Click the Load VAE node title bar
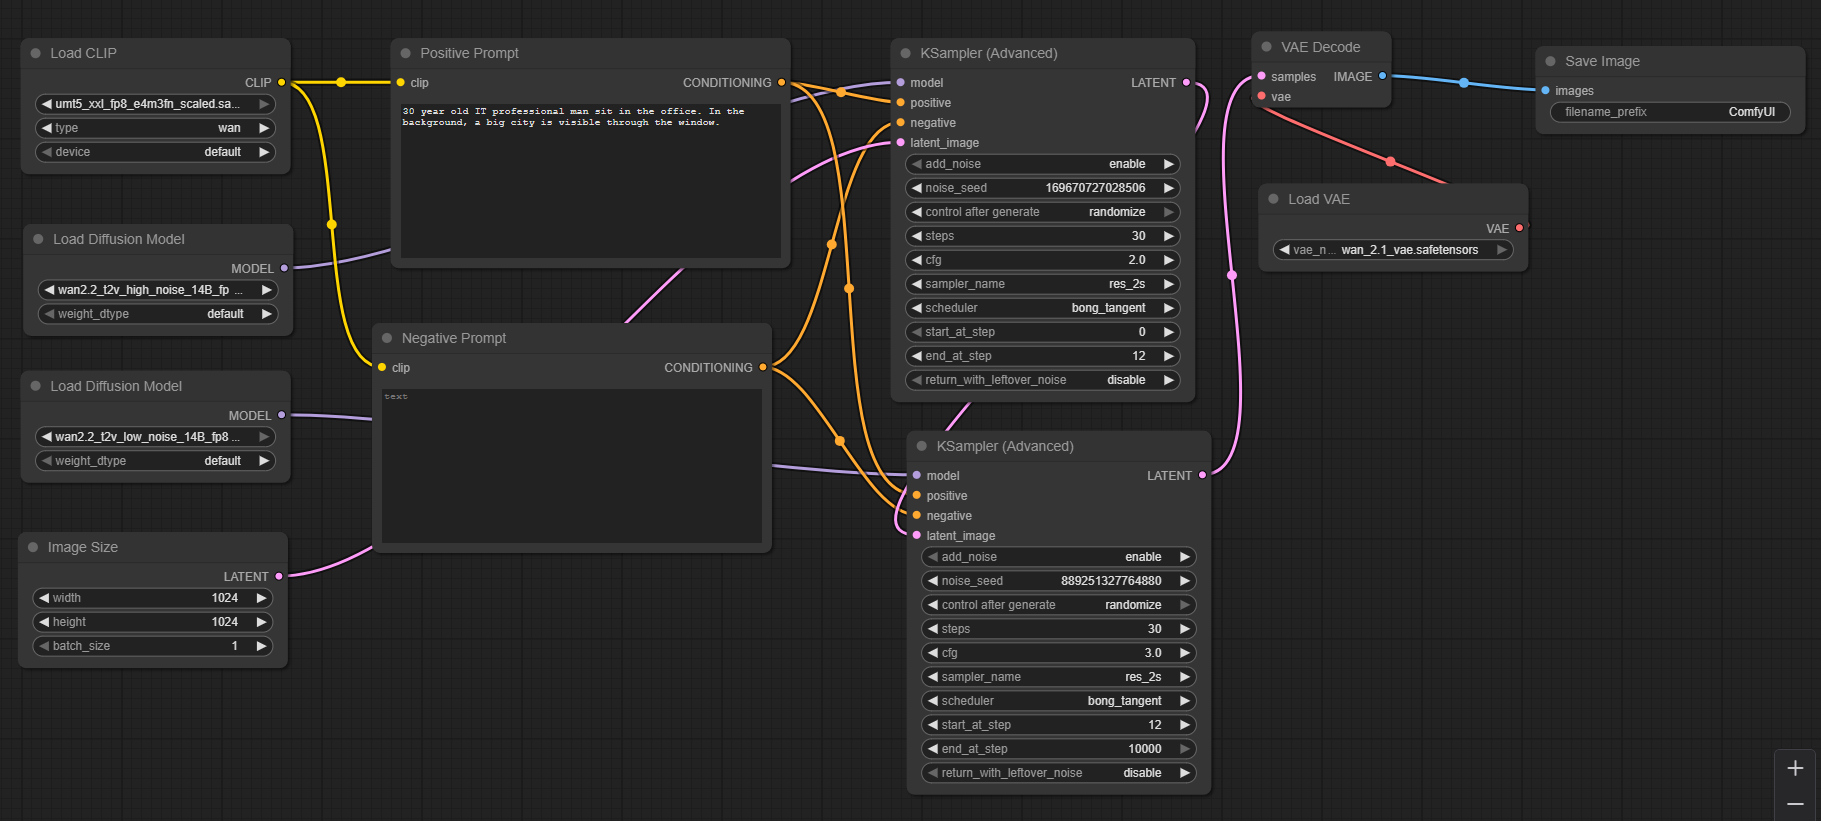The width and height of the screenshot is (1821, 821). (1318, 199)
